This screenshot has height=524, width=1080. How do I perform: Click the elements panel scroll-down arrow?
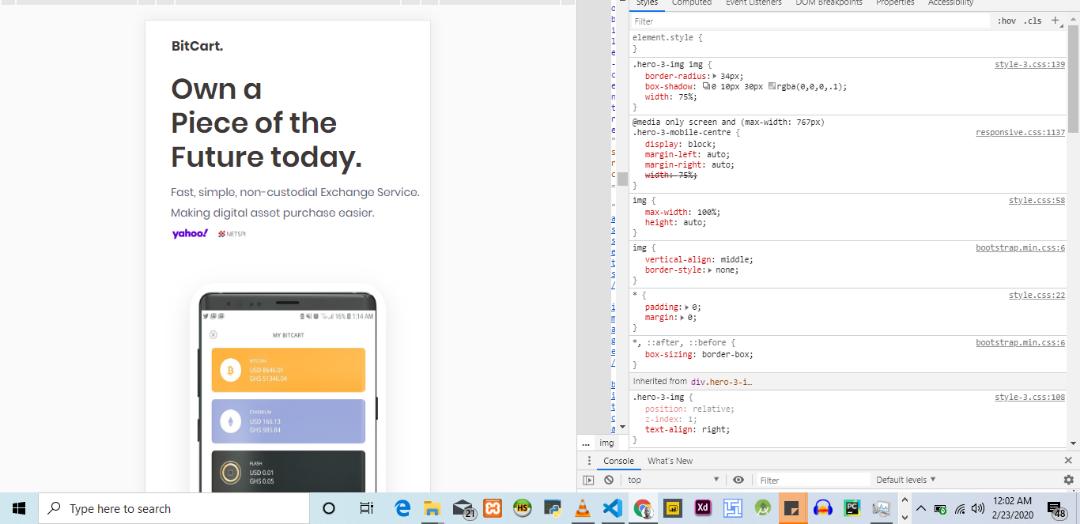click(623, 427)
